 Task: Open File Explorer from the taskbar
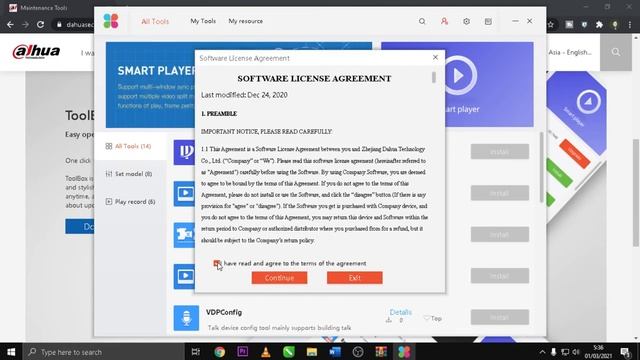point(312,352)
